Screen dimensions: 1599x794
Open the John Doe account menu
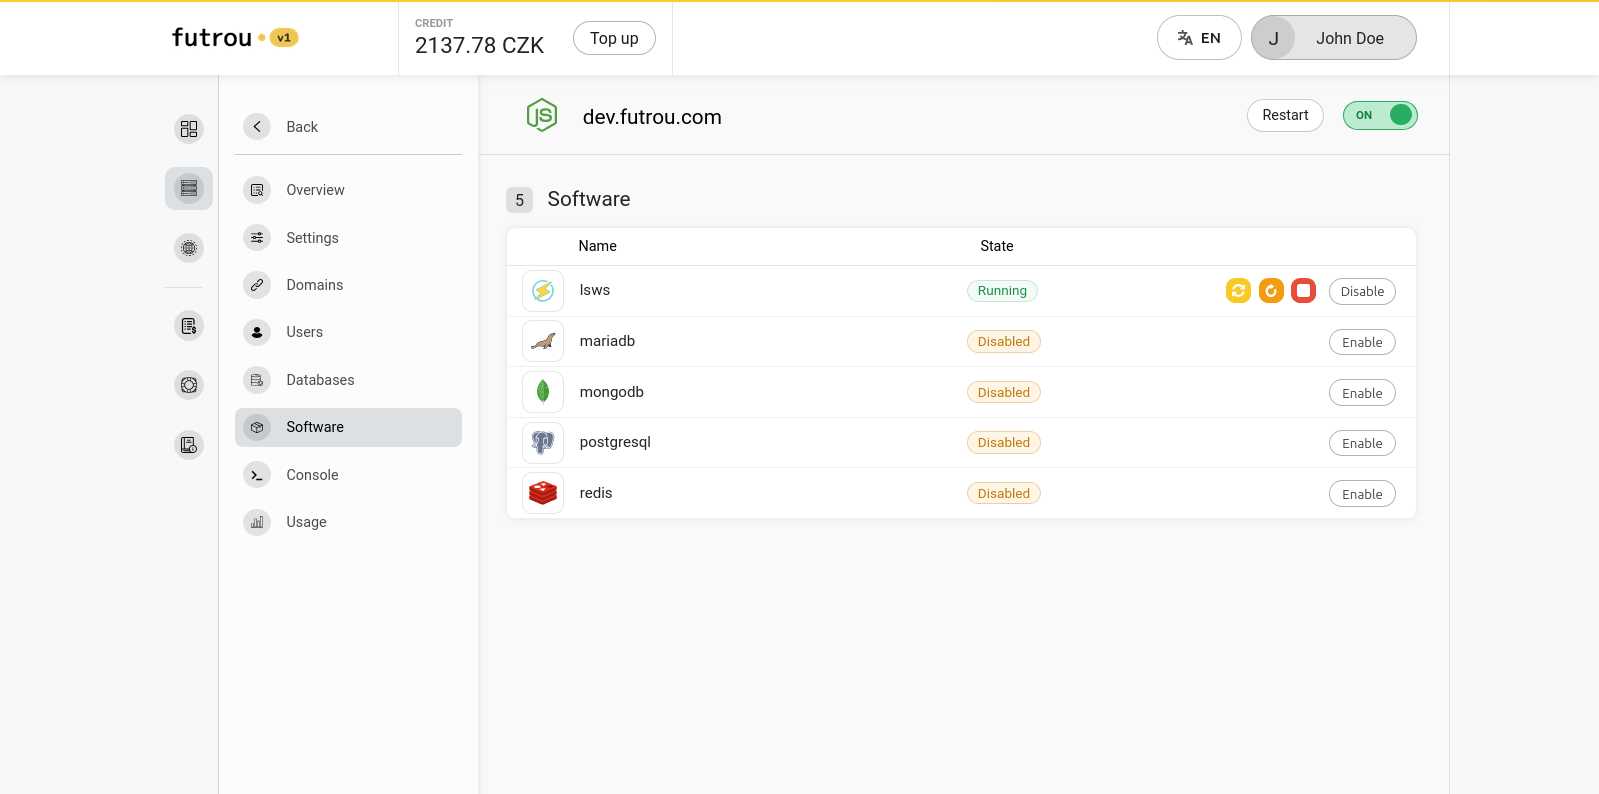[x=1334, y=38]
